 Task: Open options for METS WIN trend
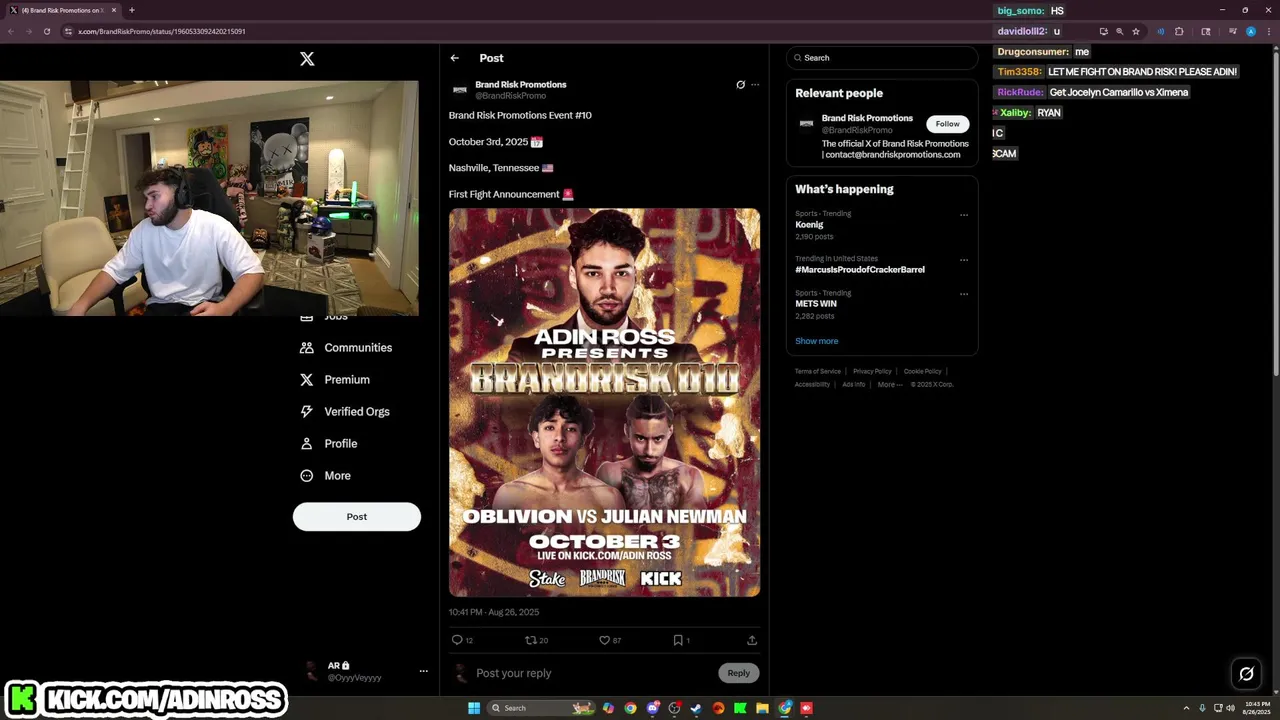964,294
